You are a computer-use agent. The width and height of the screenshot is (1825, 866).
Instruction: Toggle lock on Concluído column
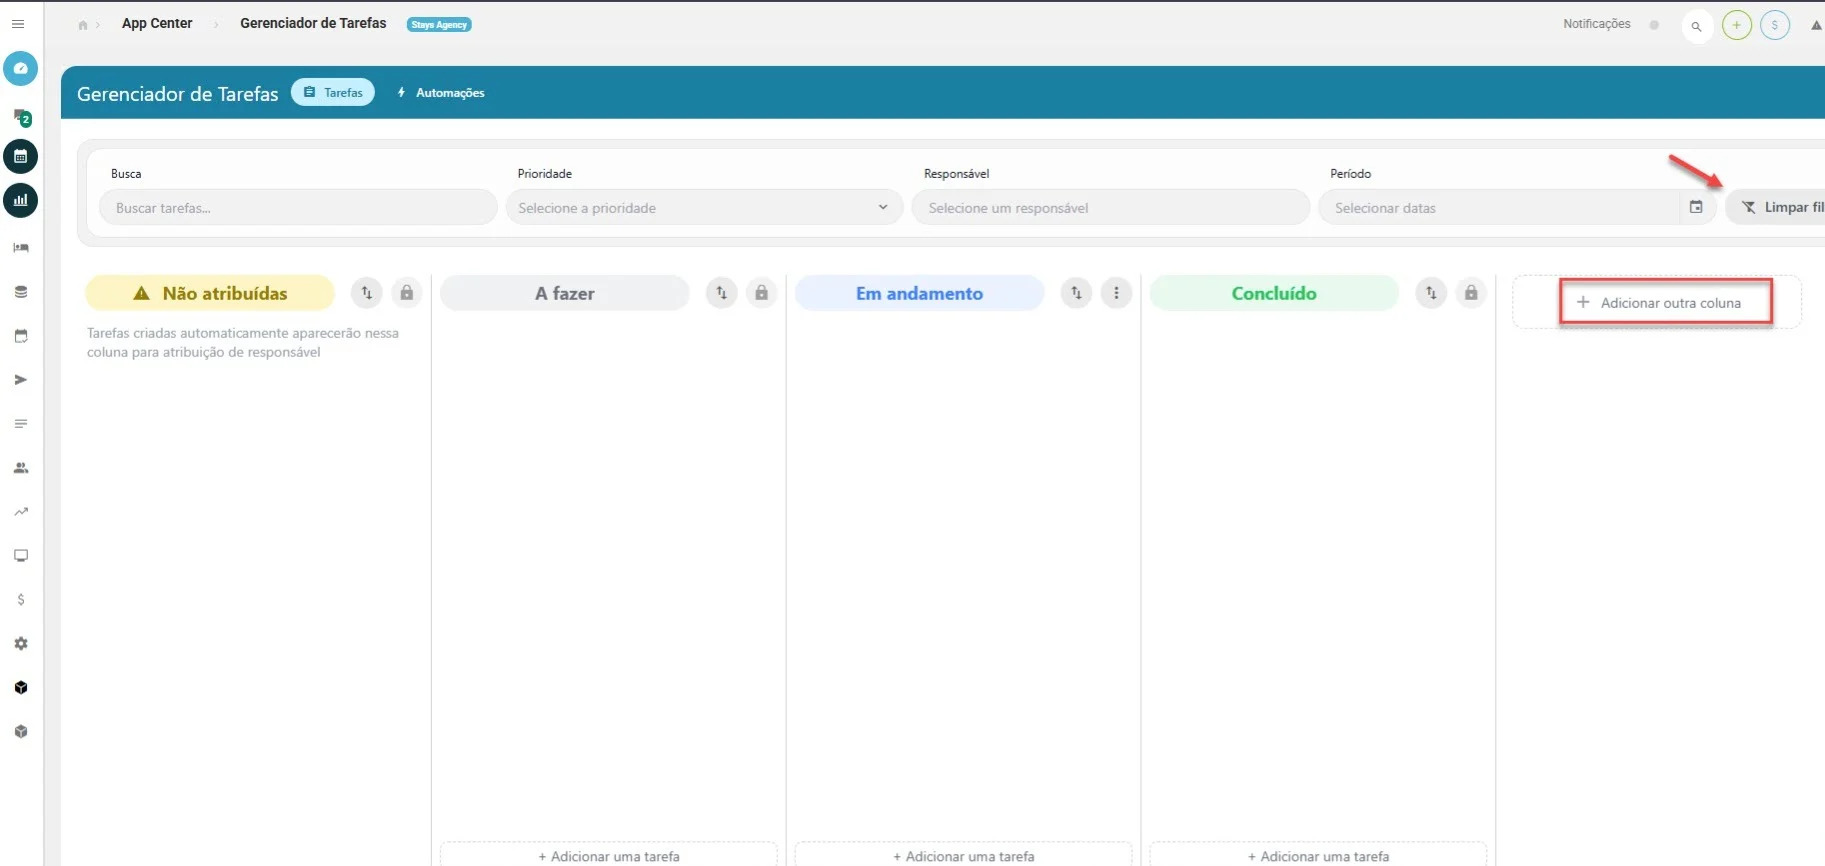[x=1471, y=293]
